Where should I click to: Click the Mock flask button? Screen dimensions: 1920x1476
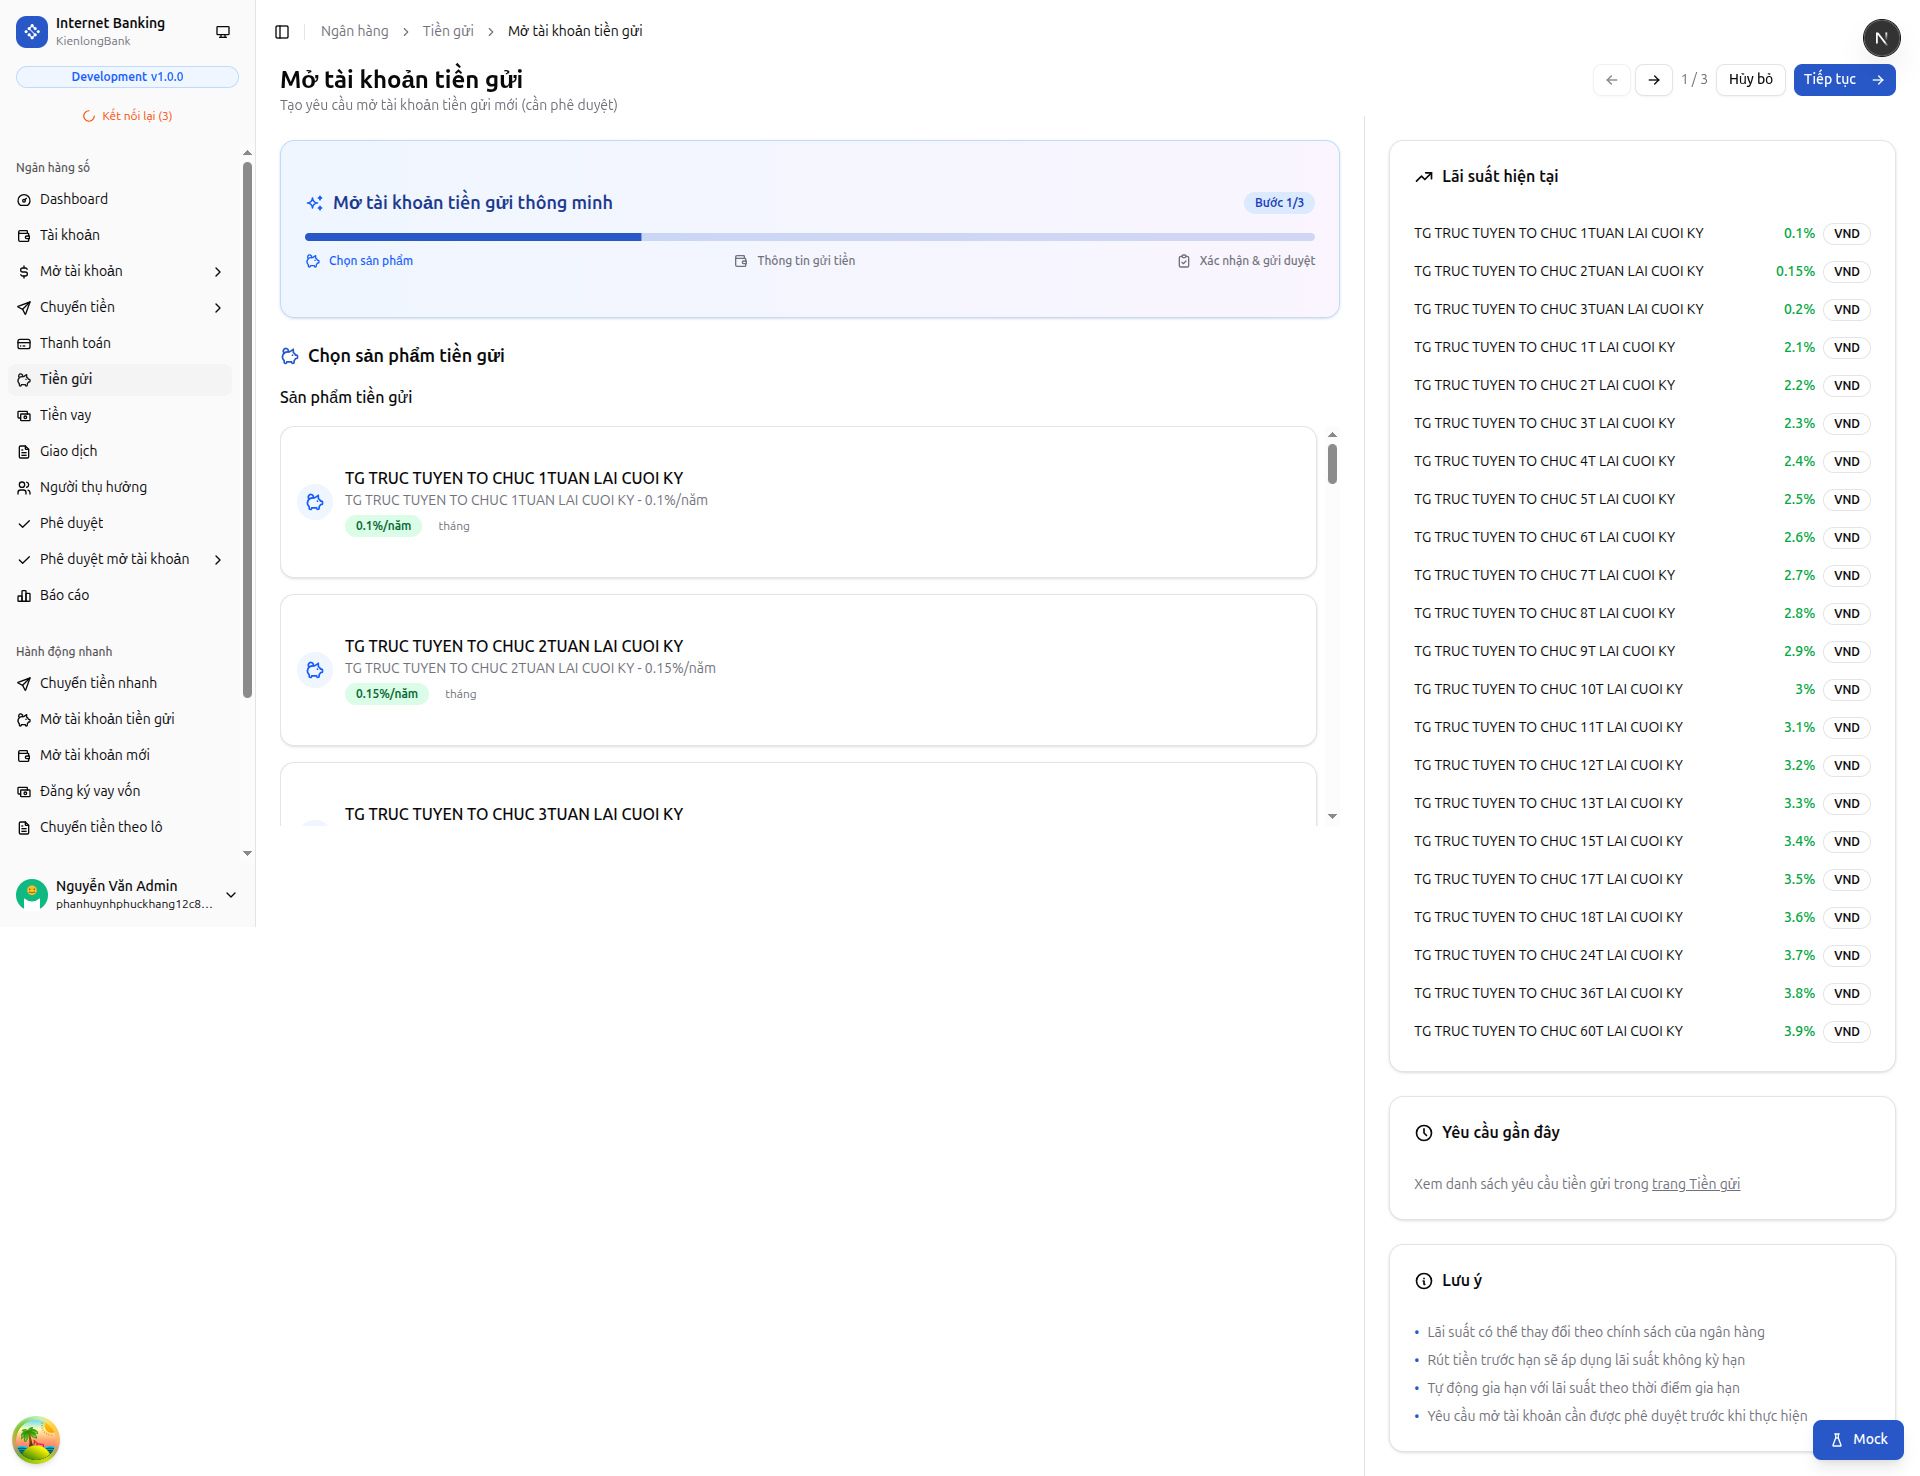[1858, 1440]
